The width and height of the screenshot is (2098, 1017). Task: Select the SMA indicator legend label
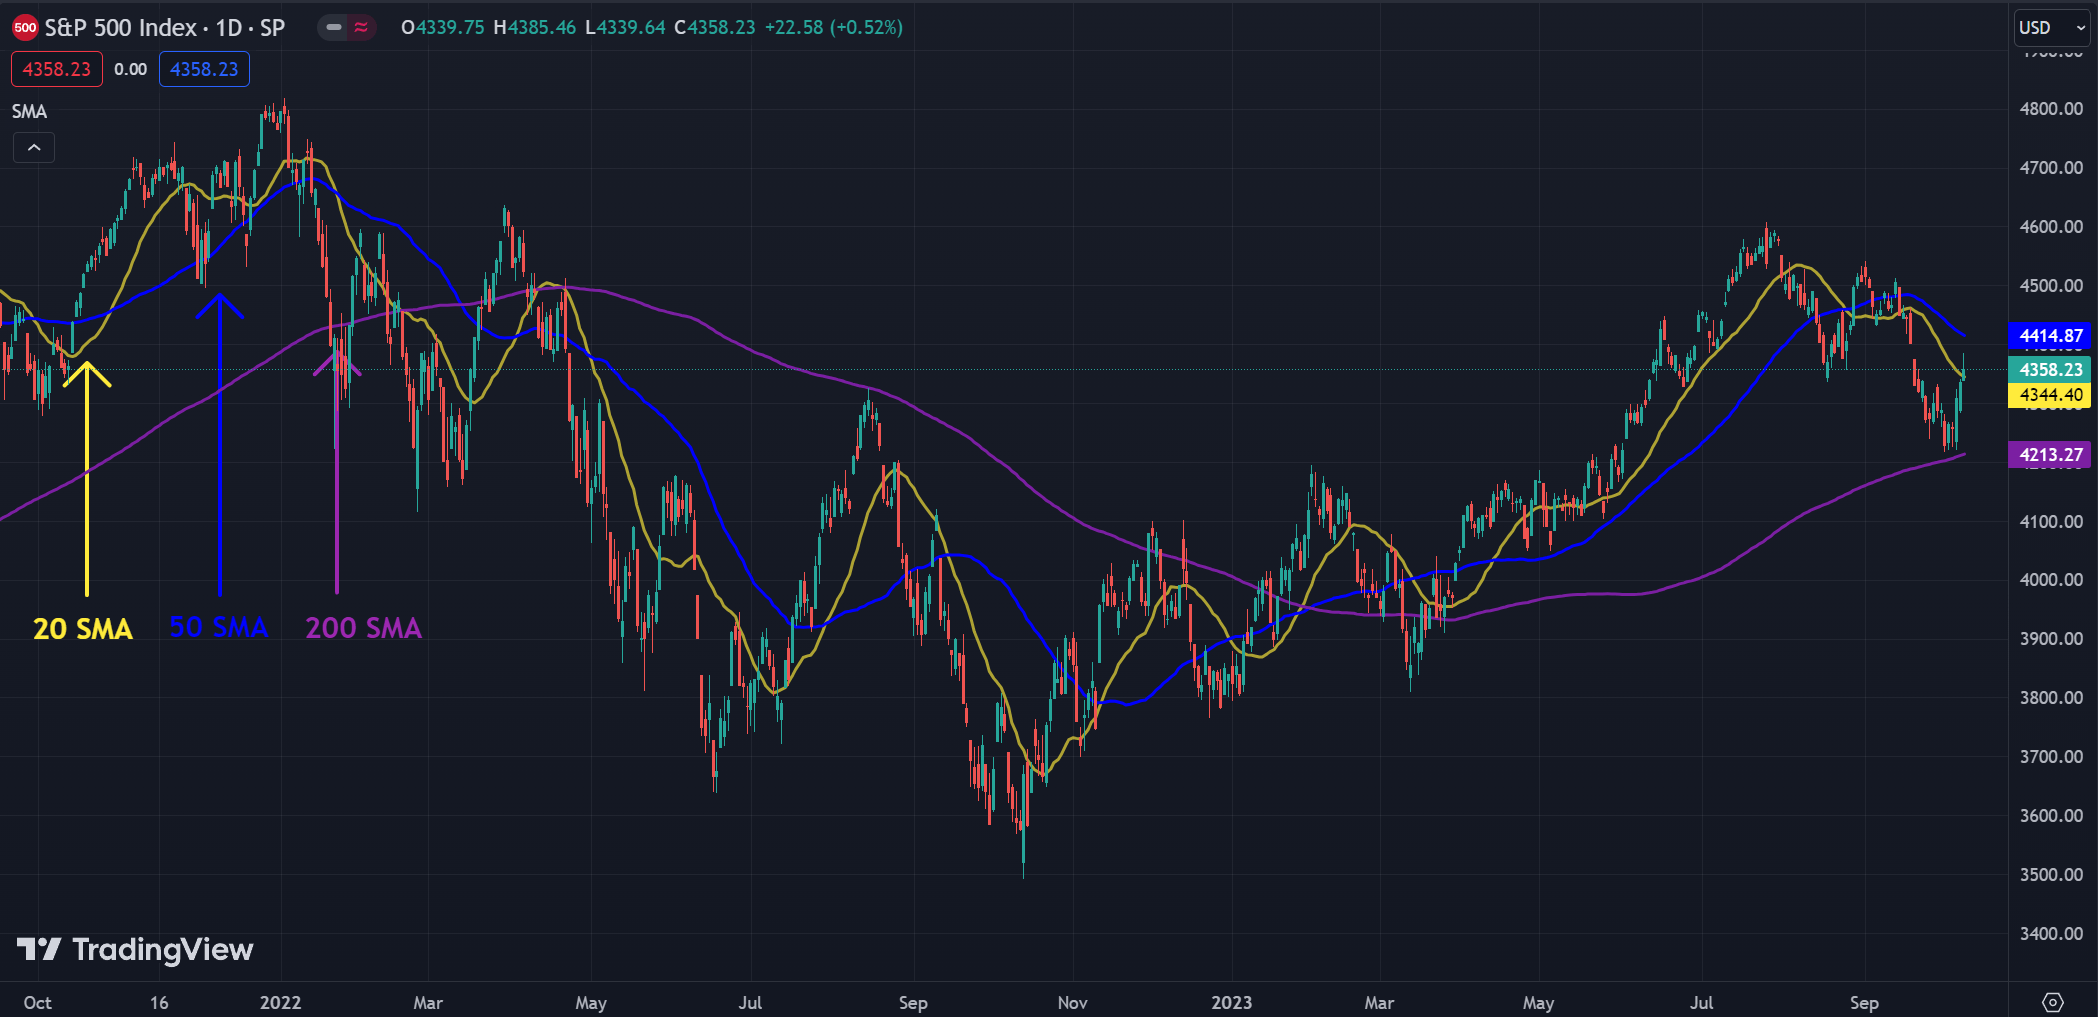coord(29,111)
